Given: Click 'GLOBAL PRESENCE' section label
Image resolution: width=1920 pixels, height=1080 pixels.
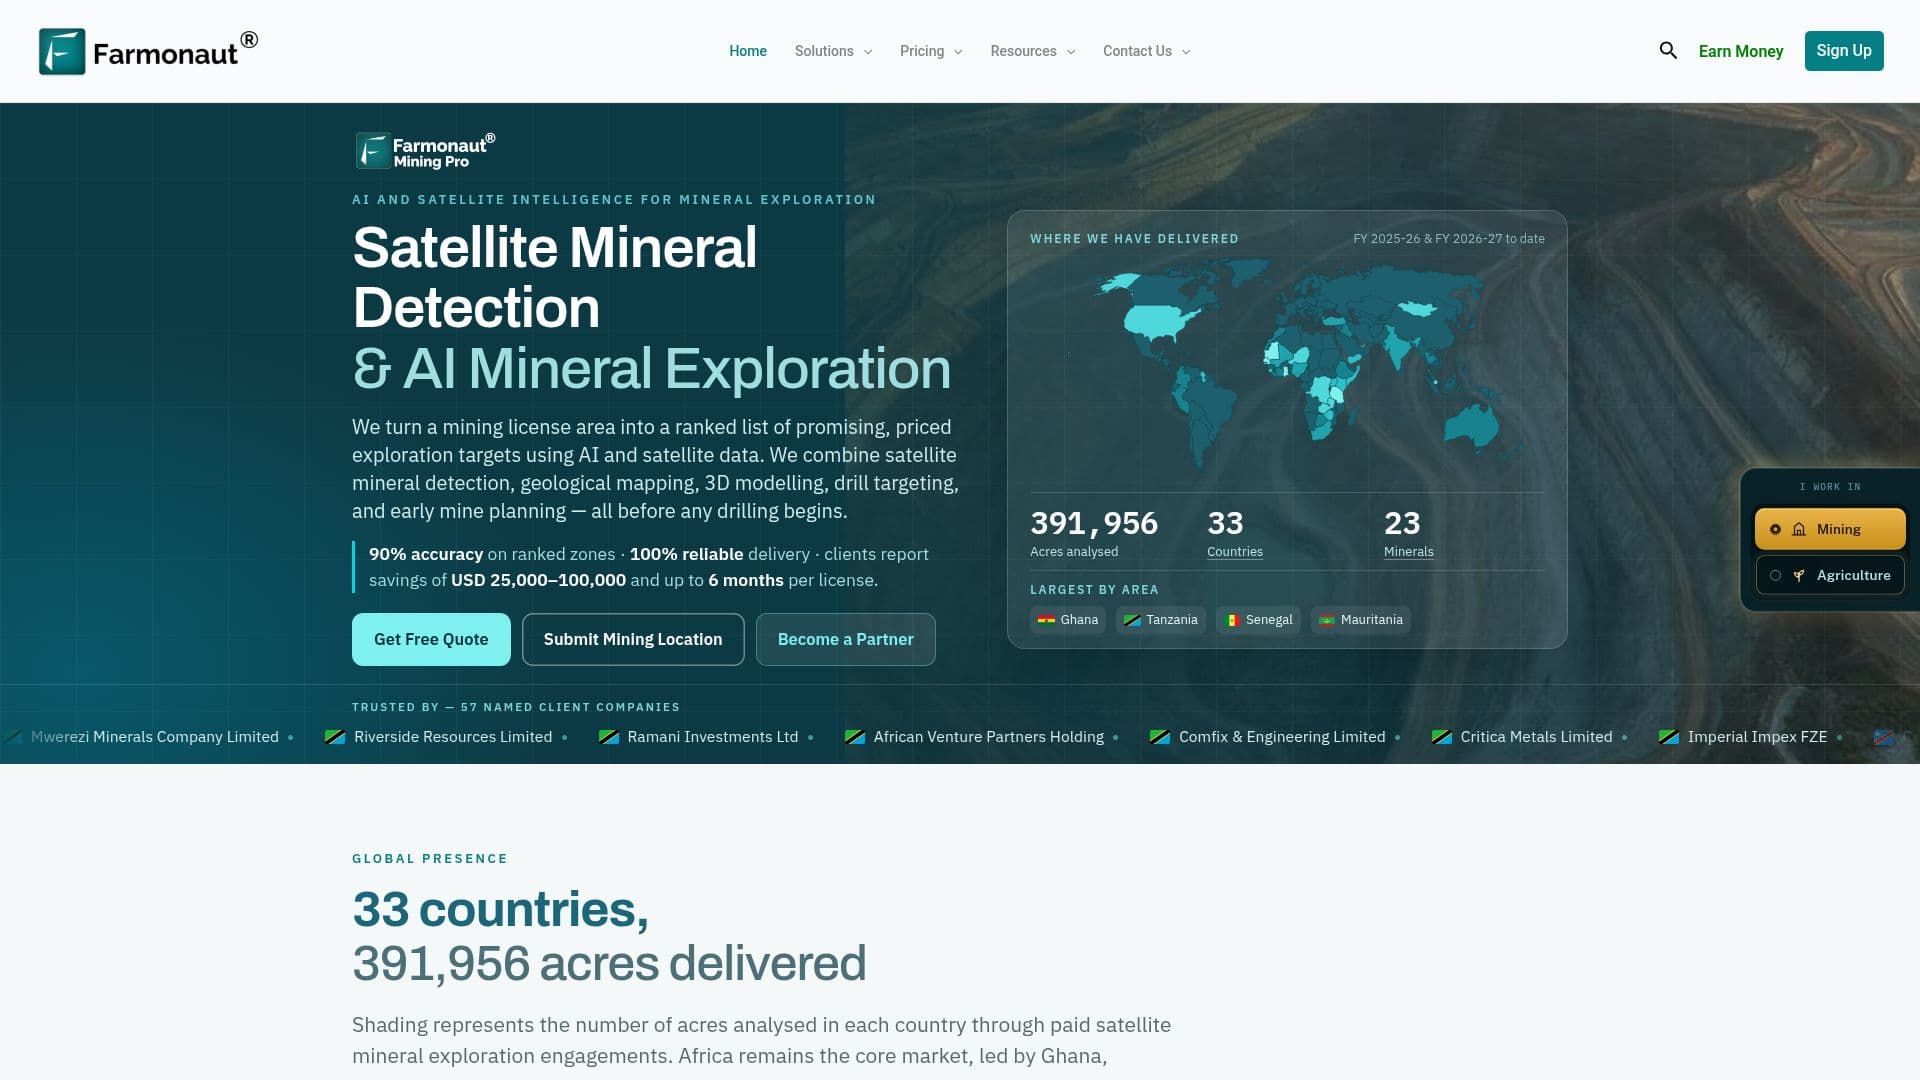Looking at the screenshot, I should pos(430,859).
